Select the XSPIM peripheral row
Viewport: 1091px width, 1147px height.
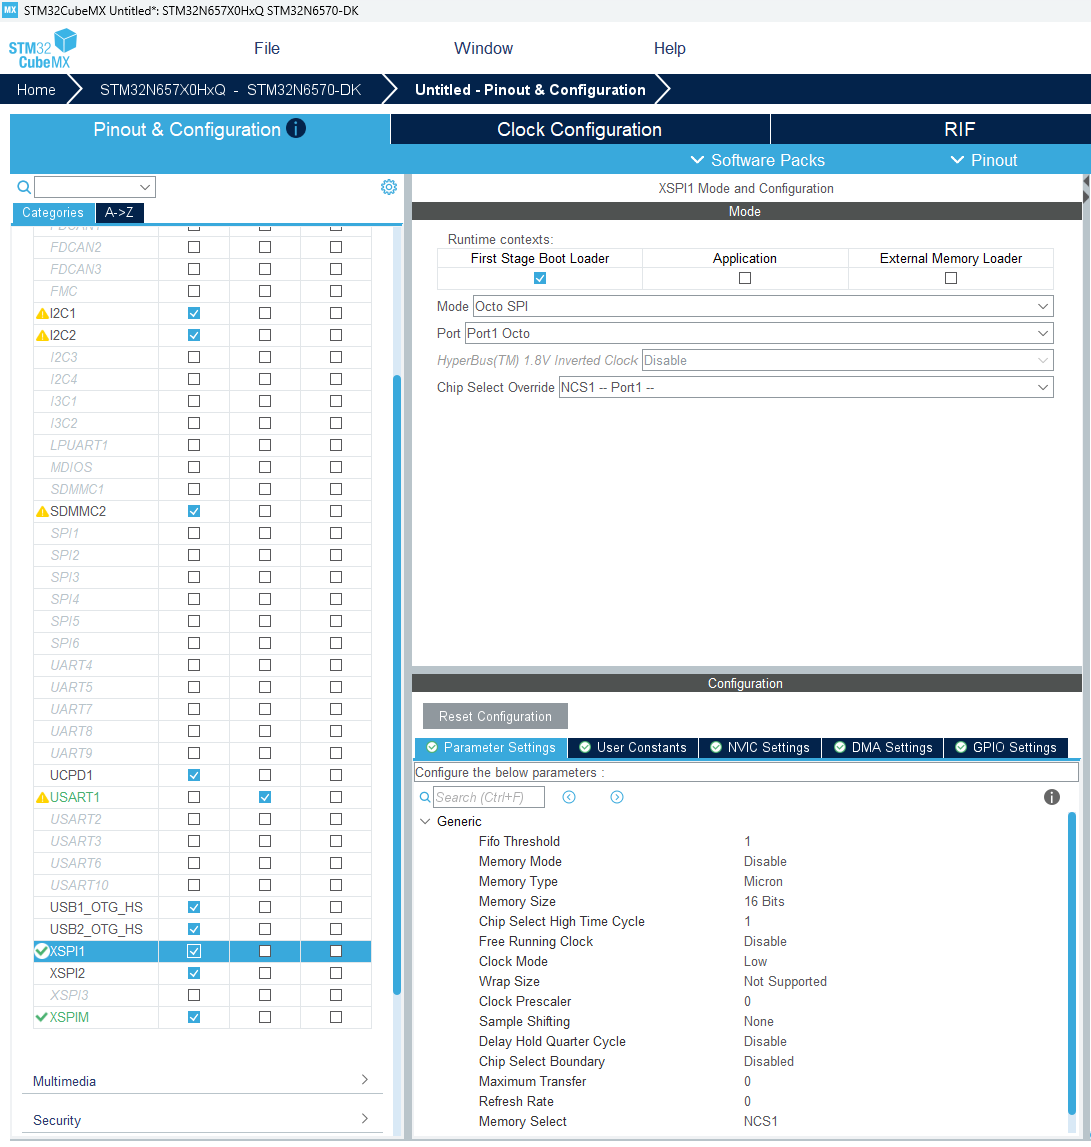point(203,1018)
